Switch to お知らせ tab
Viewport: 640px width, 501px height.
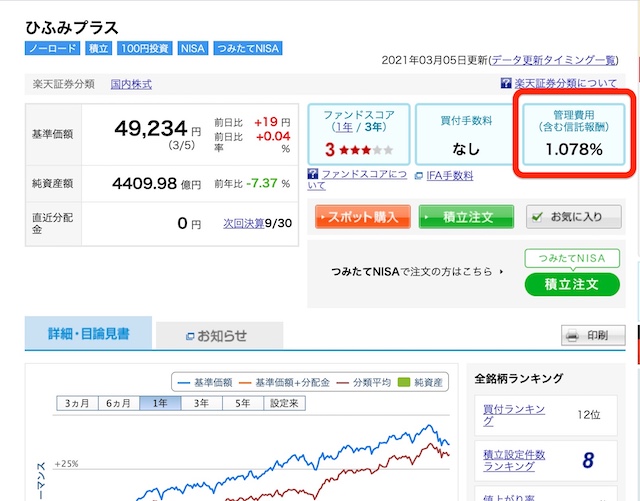point(220,335)
